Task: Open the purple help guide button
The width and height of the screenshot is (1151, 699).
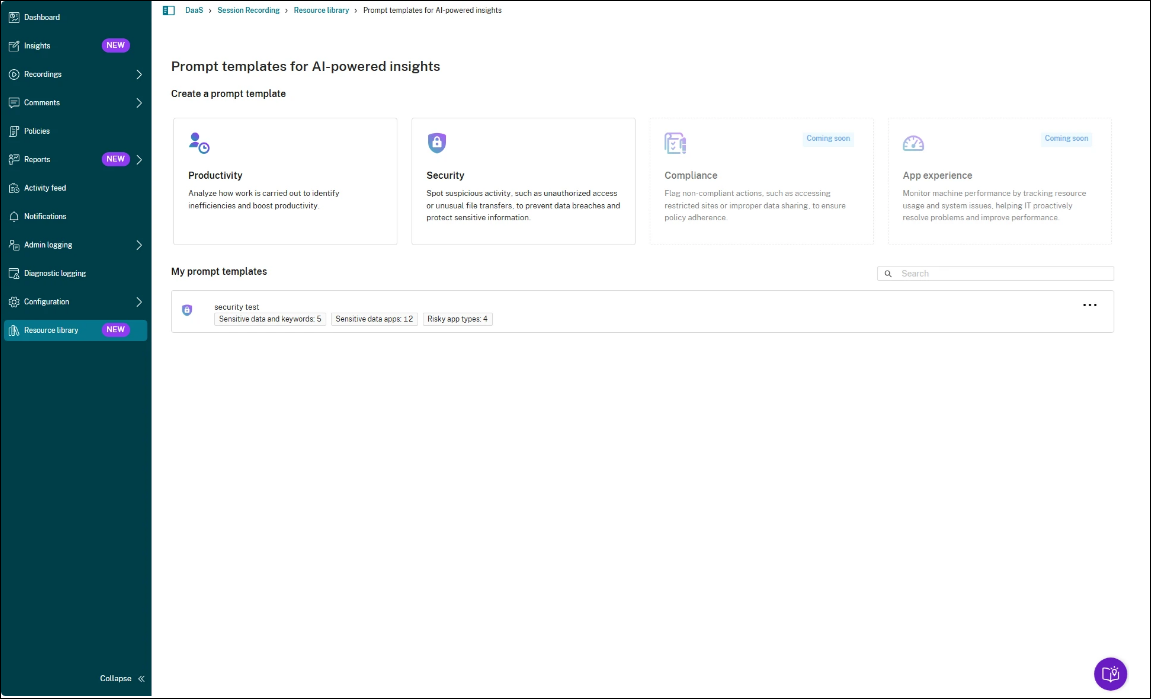Action: [x=1110, y=673]
